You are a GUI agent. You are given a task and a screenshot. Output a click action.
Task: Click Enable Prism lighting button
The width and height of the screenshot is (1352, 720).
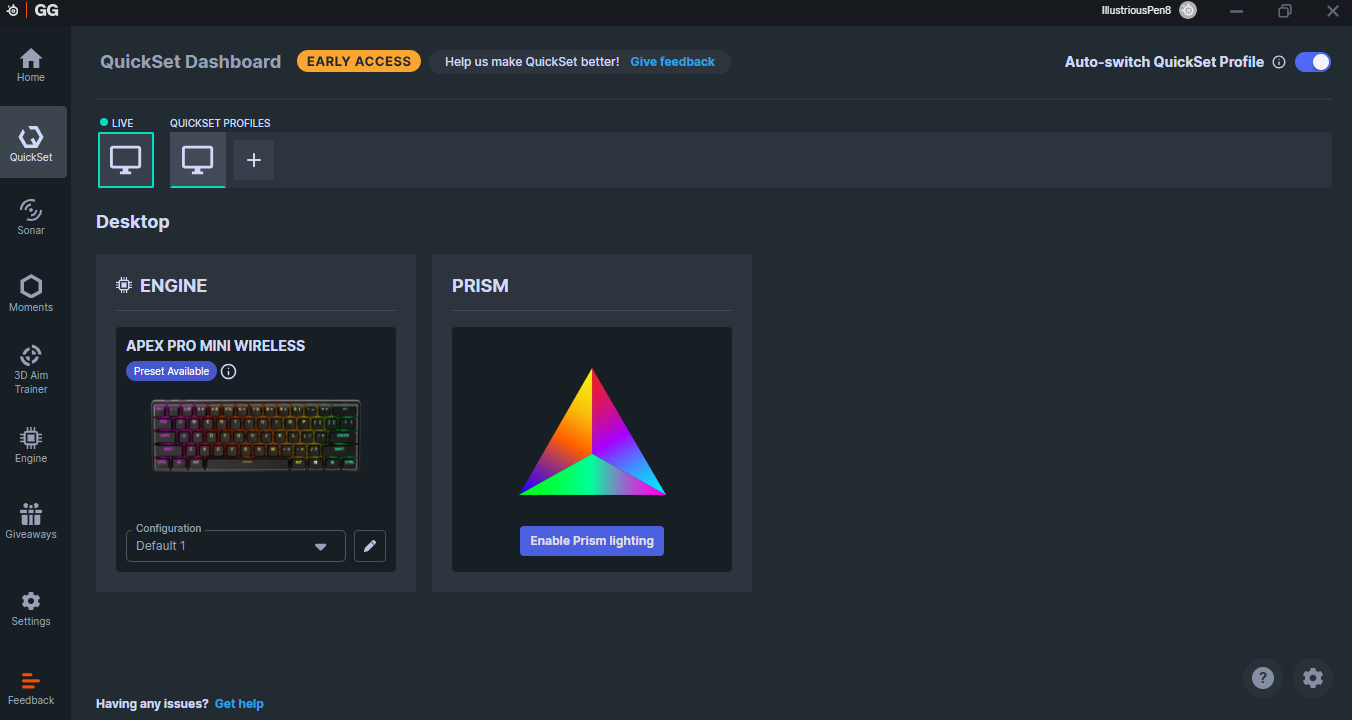point(592,541)
